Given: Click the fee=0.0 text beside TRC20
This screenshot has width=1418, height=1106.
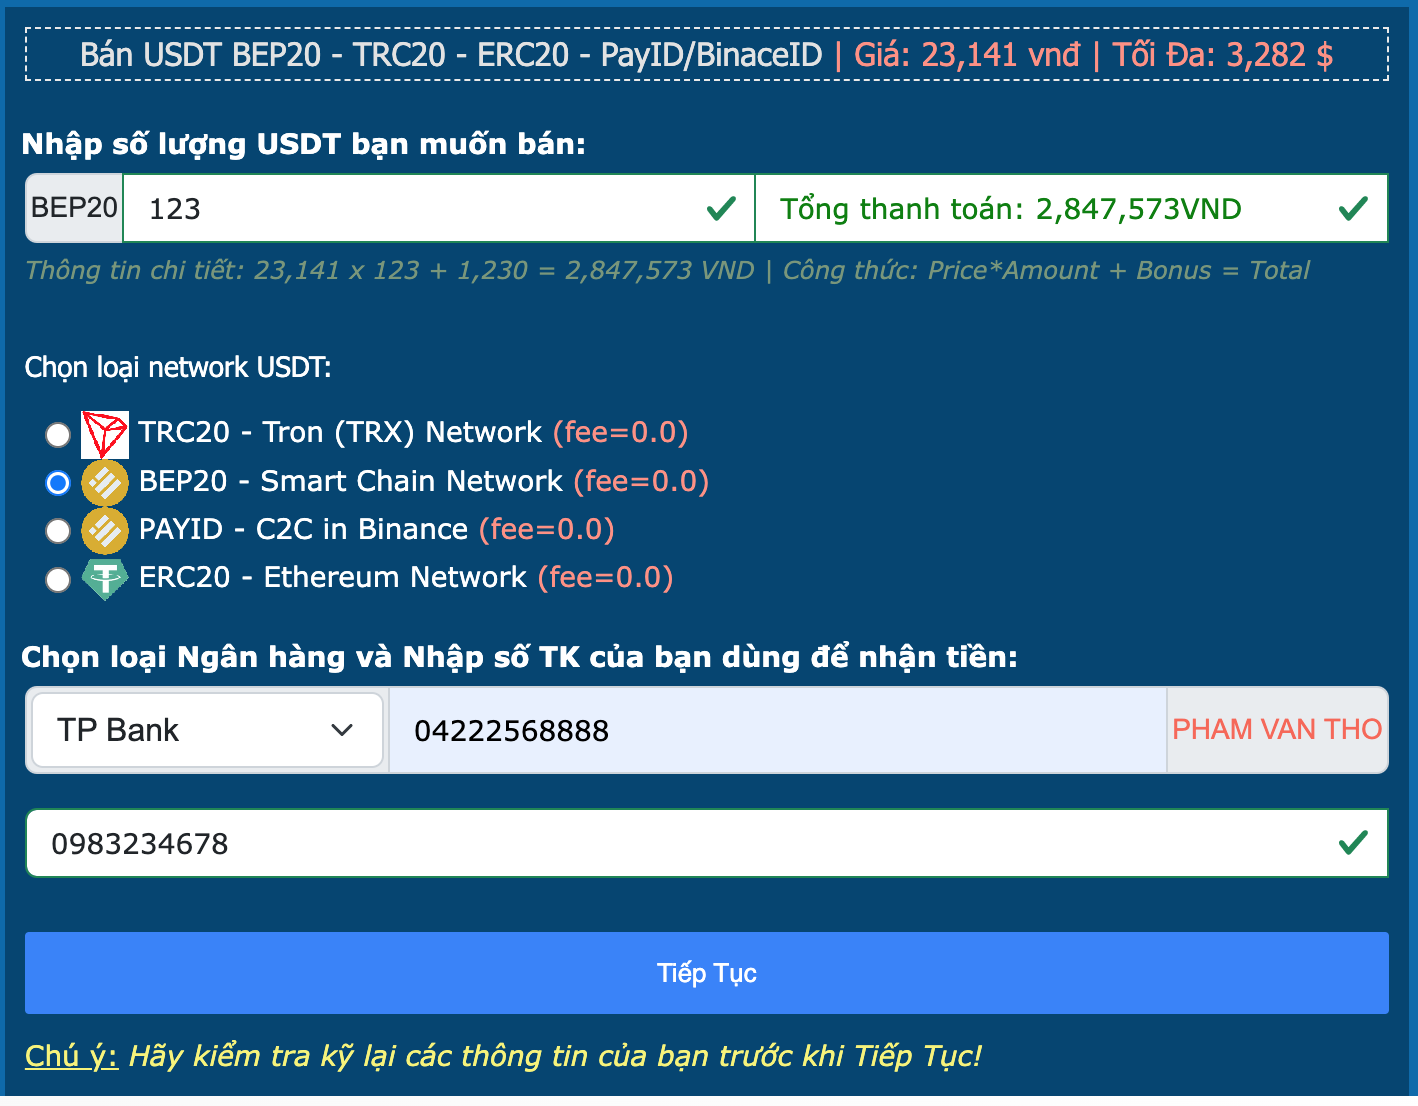Looking at the screenshot, I should 621,432.
